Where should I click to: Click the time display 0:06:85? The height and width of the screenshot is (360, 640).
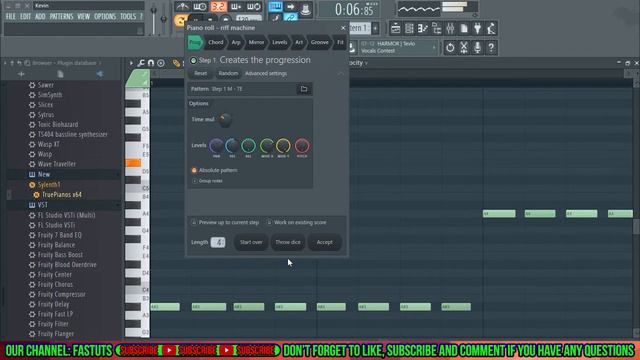click(354, 9)
